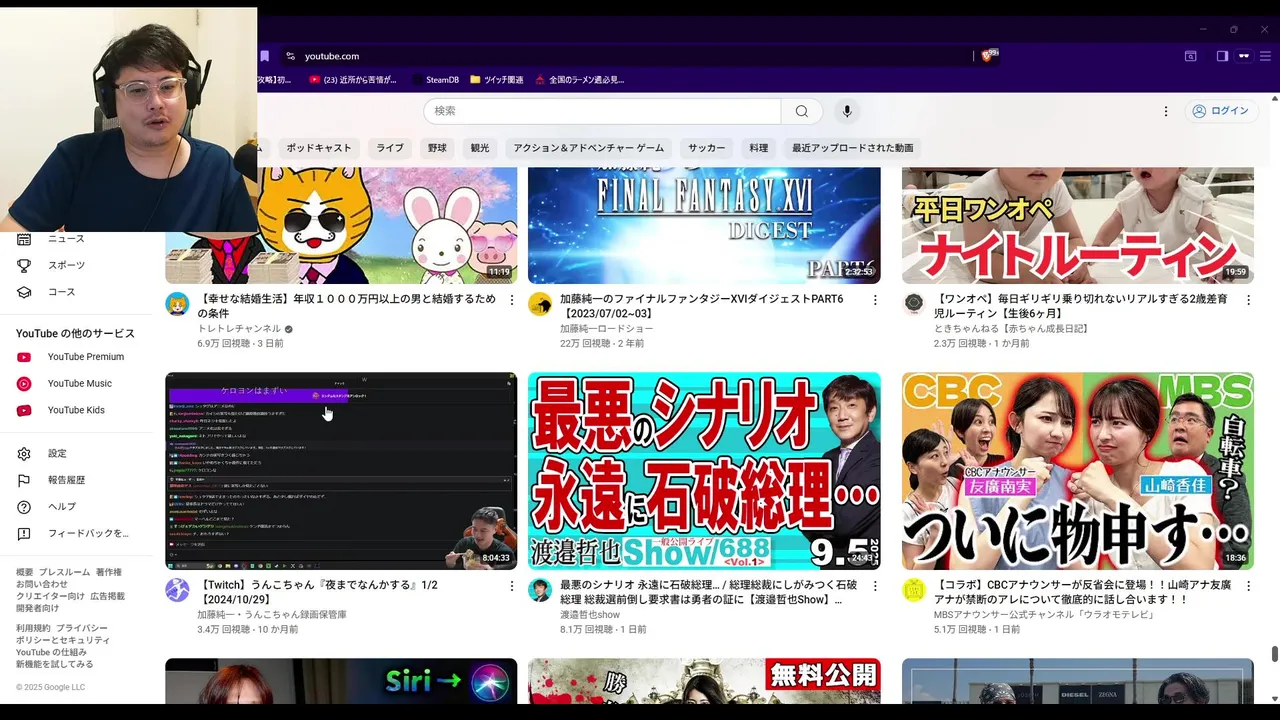Click 渡邉哲也show channel avatar
1280x720 pixels.
pos(540,590)
